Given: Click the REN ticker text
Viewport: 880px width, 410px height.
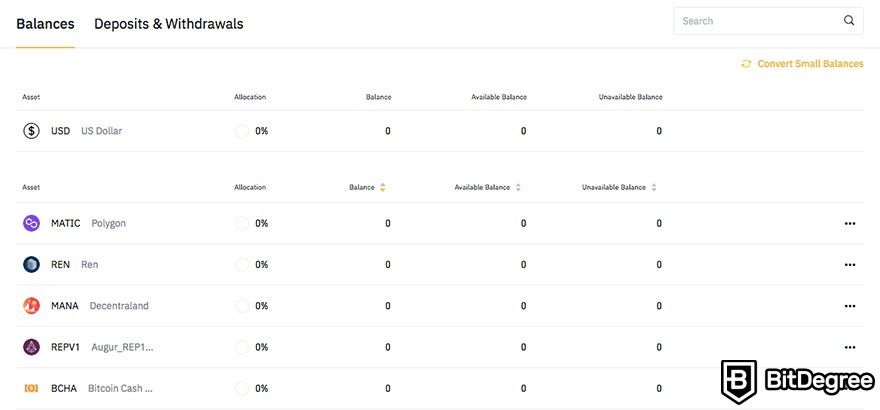Looking at the screenshot, I should 61,265.
